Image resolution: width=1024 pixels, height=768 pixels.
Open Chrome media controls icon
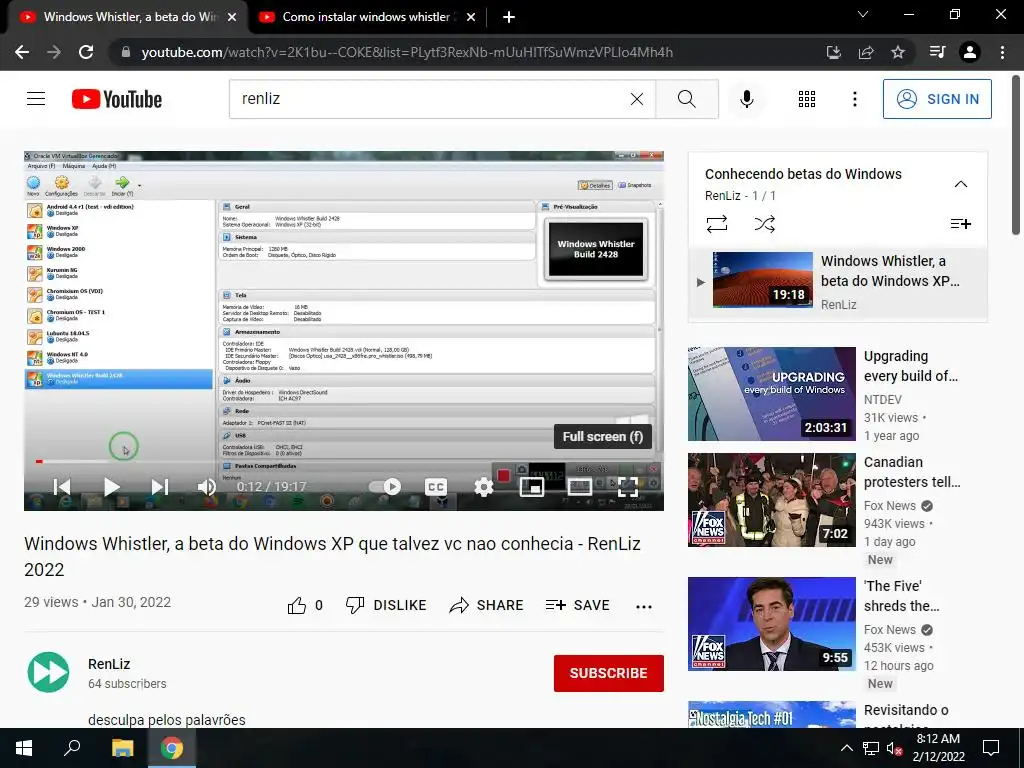(937, 52)
